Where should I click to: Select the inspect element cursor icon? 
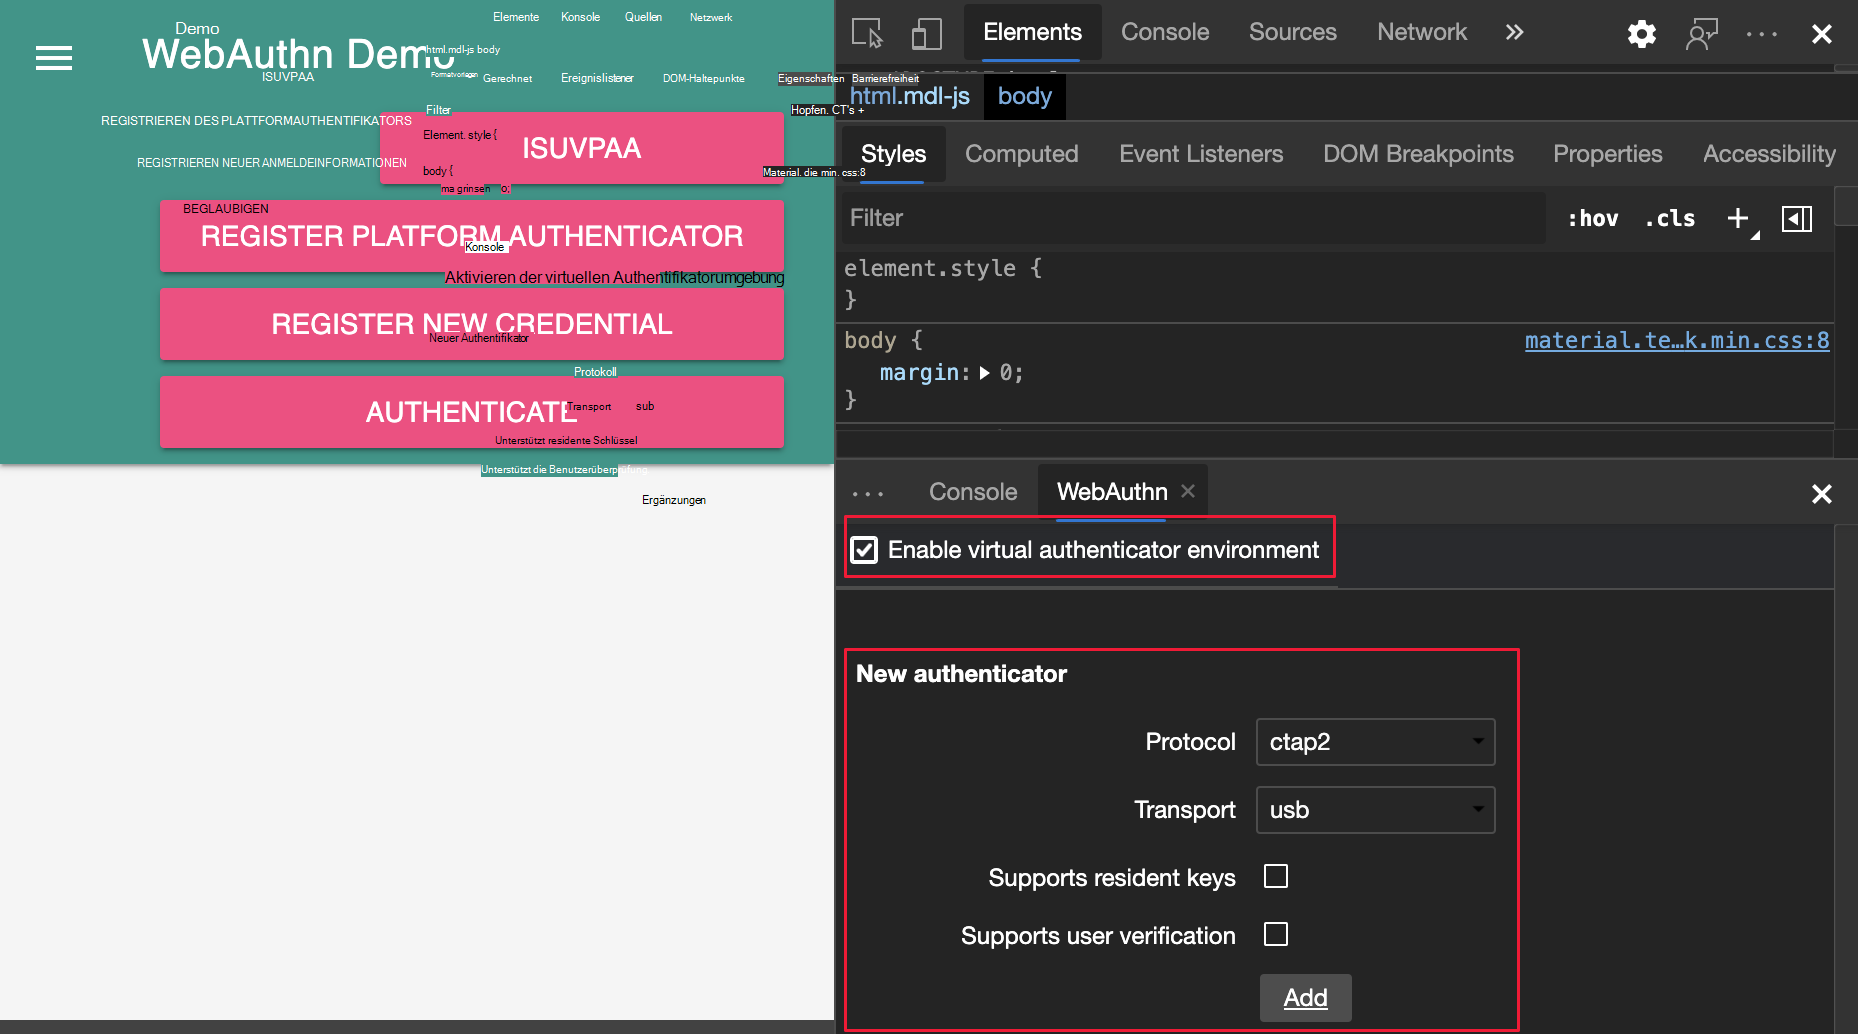869,33
